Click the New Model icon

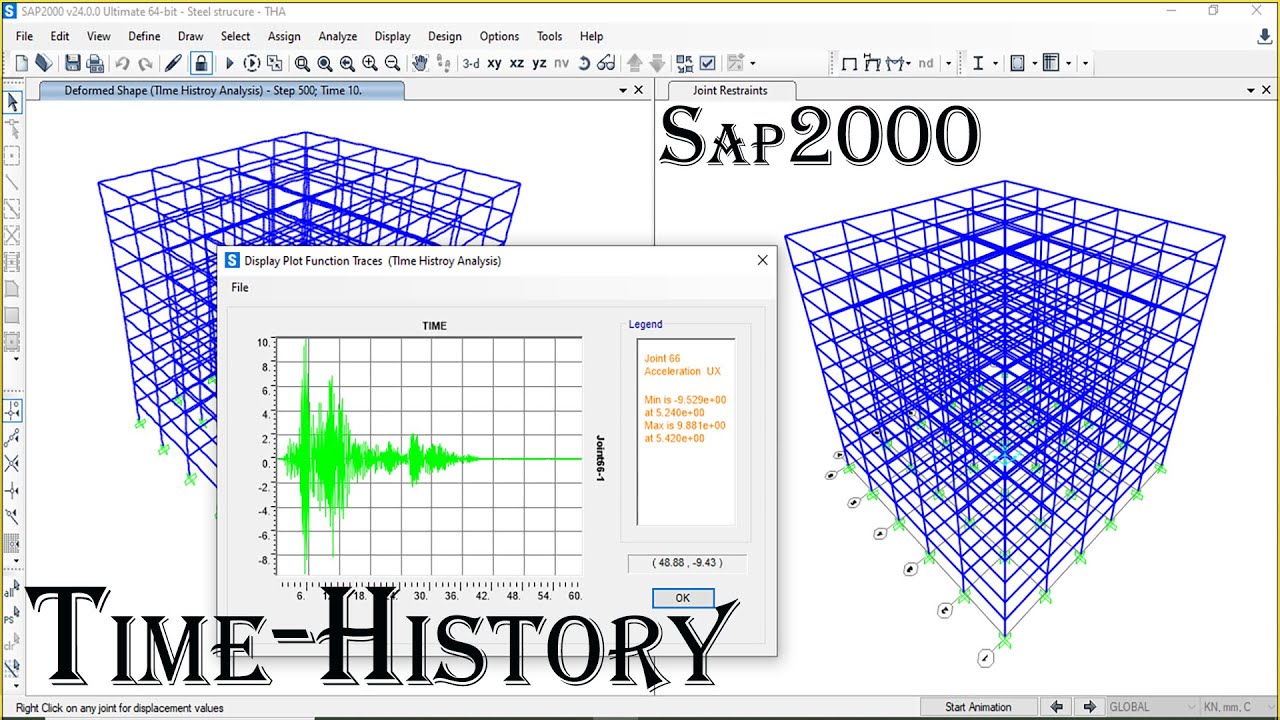pyautogui.click(x=21, y=63)
